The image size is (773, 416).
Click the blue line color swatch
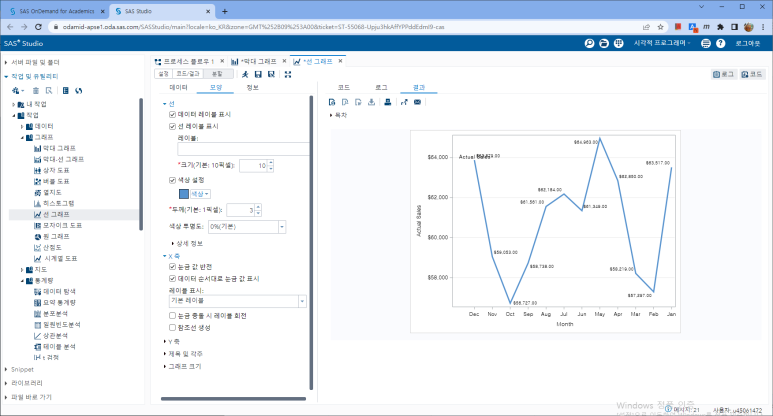tap(184, 194)
